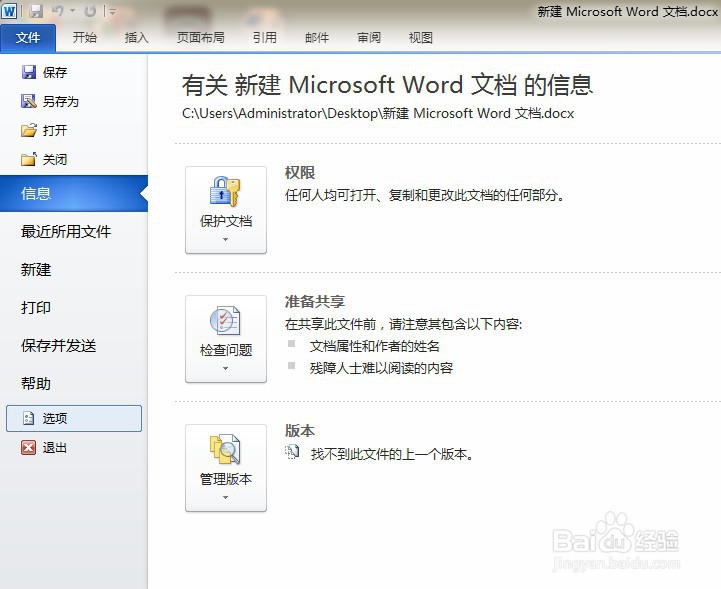
Task: Click the 管理版本 button label
Action: [226, 479]
